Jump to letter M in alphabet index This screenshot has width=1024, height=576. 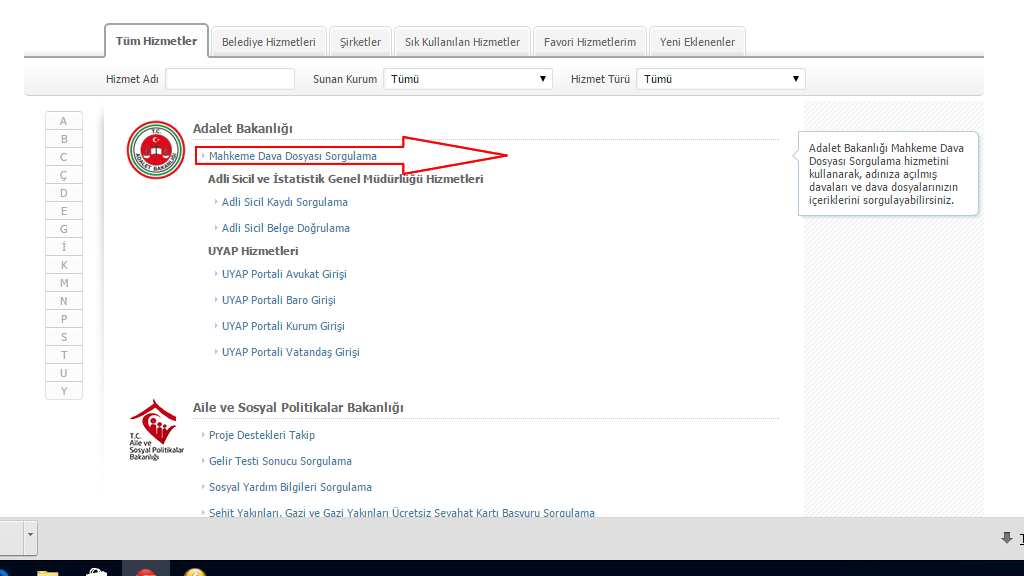63,283
